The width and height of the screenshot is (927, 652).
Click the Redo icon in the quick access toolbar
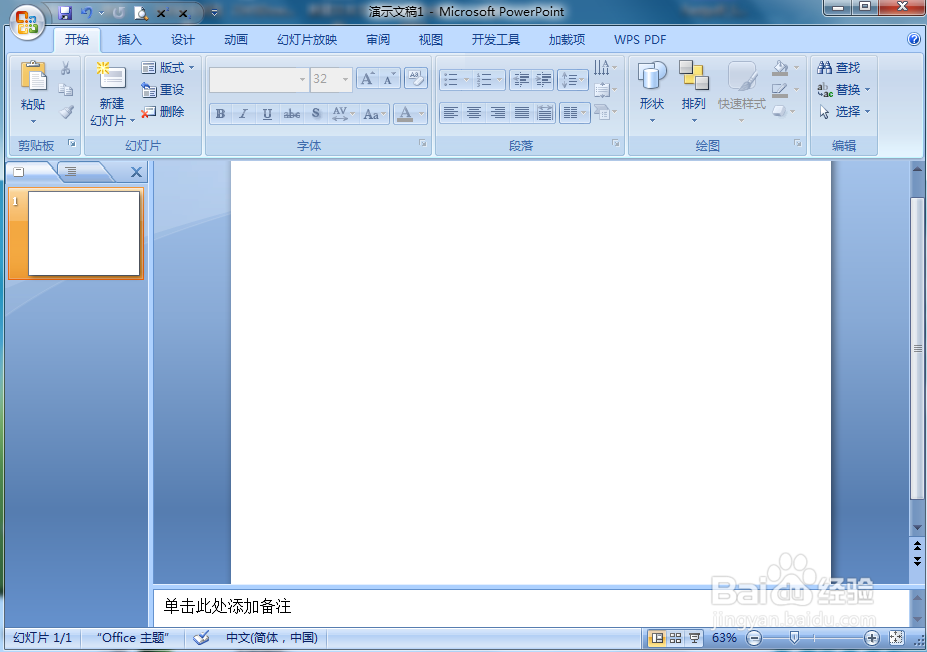click(118, 12)
